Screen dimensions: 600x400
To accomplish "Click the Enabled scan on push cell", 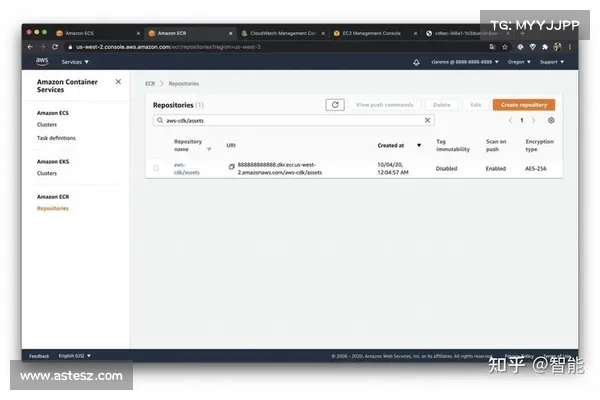I will 496,168.
